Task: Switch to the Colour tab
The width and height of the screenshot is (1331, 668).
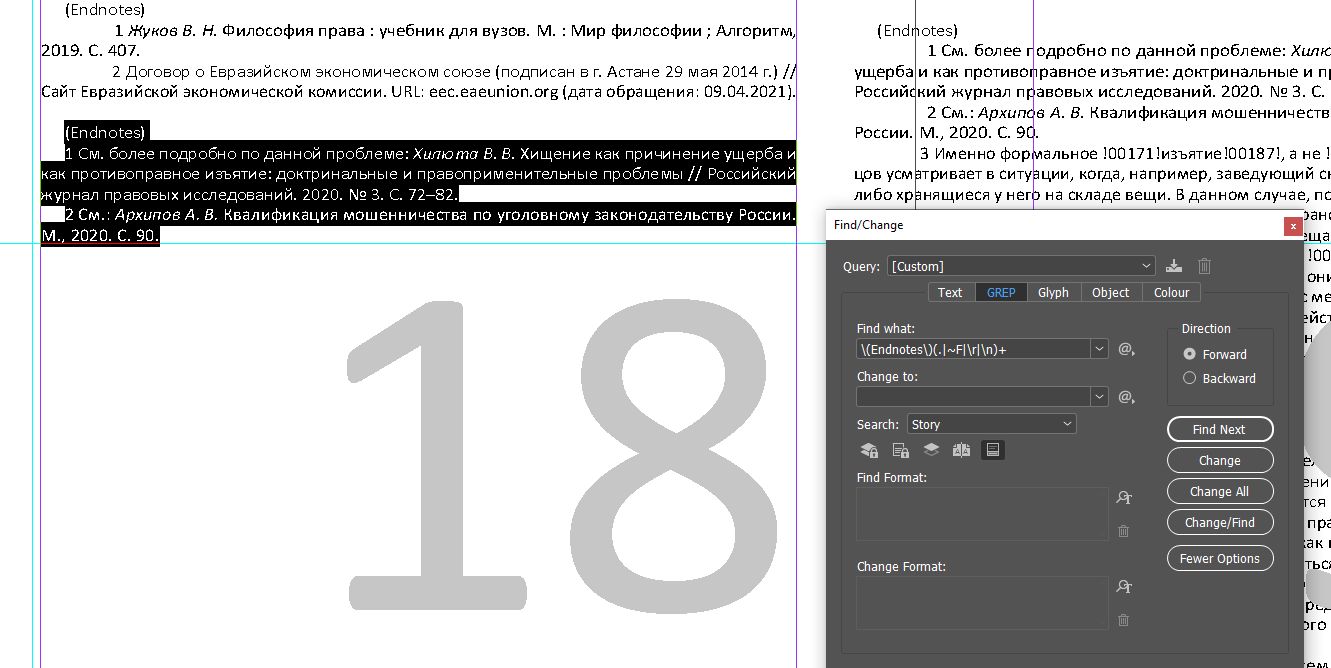Action: [1171, 292]
